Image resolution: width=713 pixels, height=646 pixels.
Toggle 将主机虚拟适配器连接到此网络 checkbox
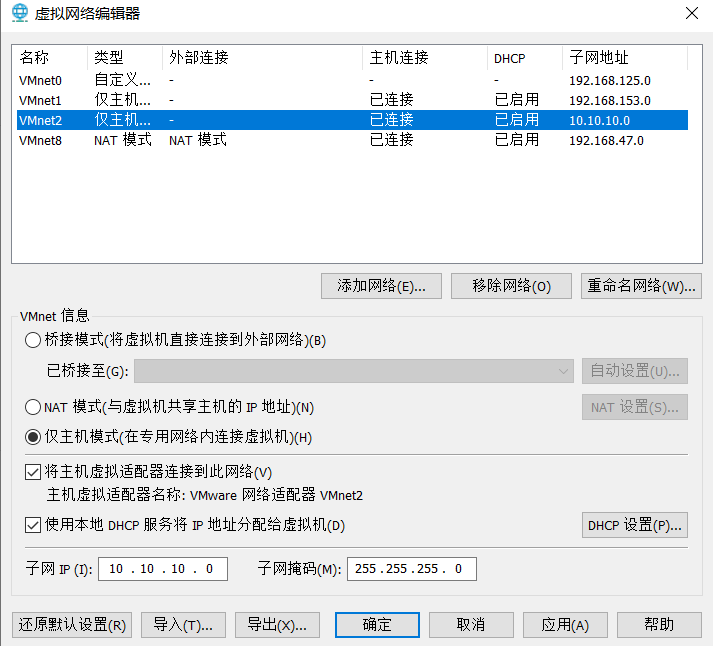[33, 472]
